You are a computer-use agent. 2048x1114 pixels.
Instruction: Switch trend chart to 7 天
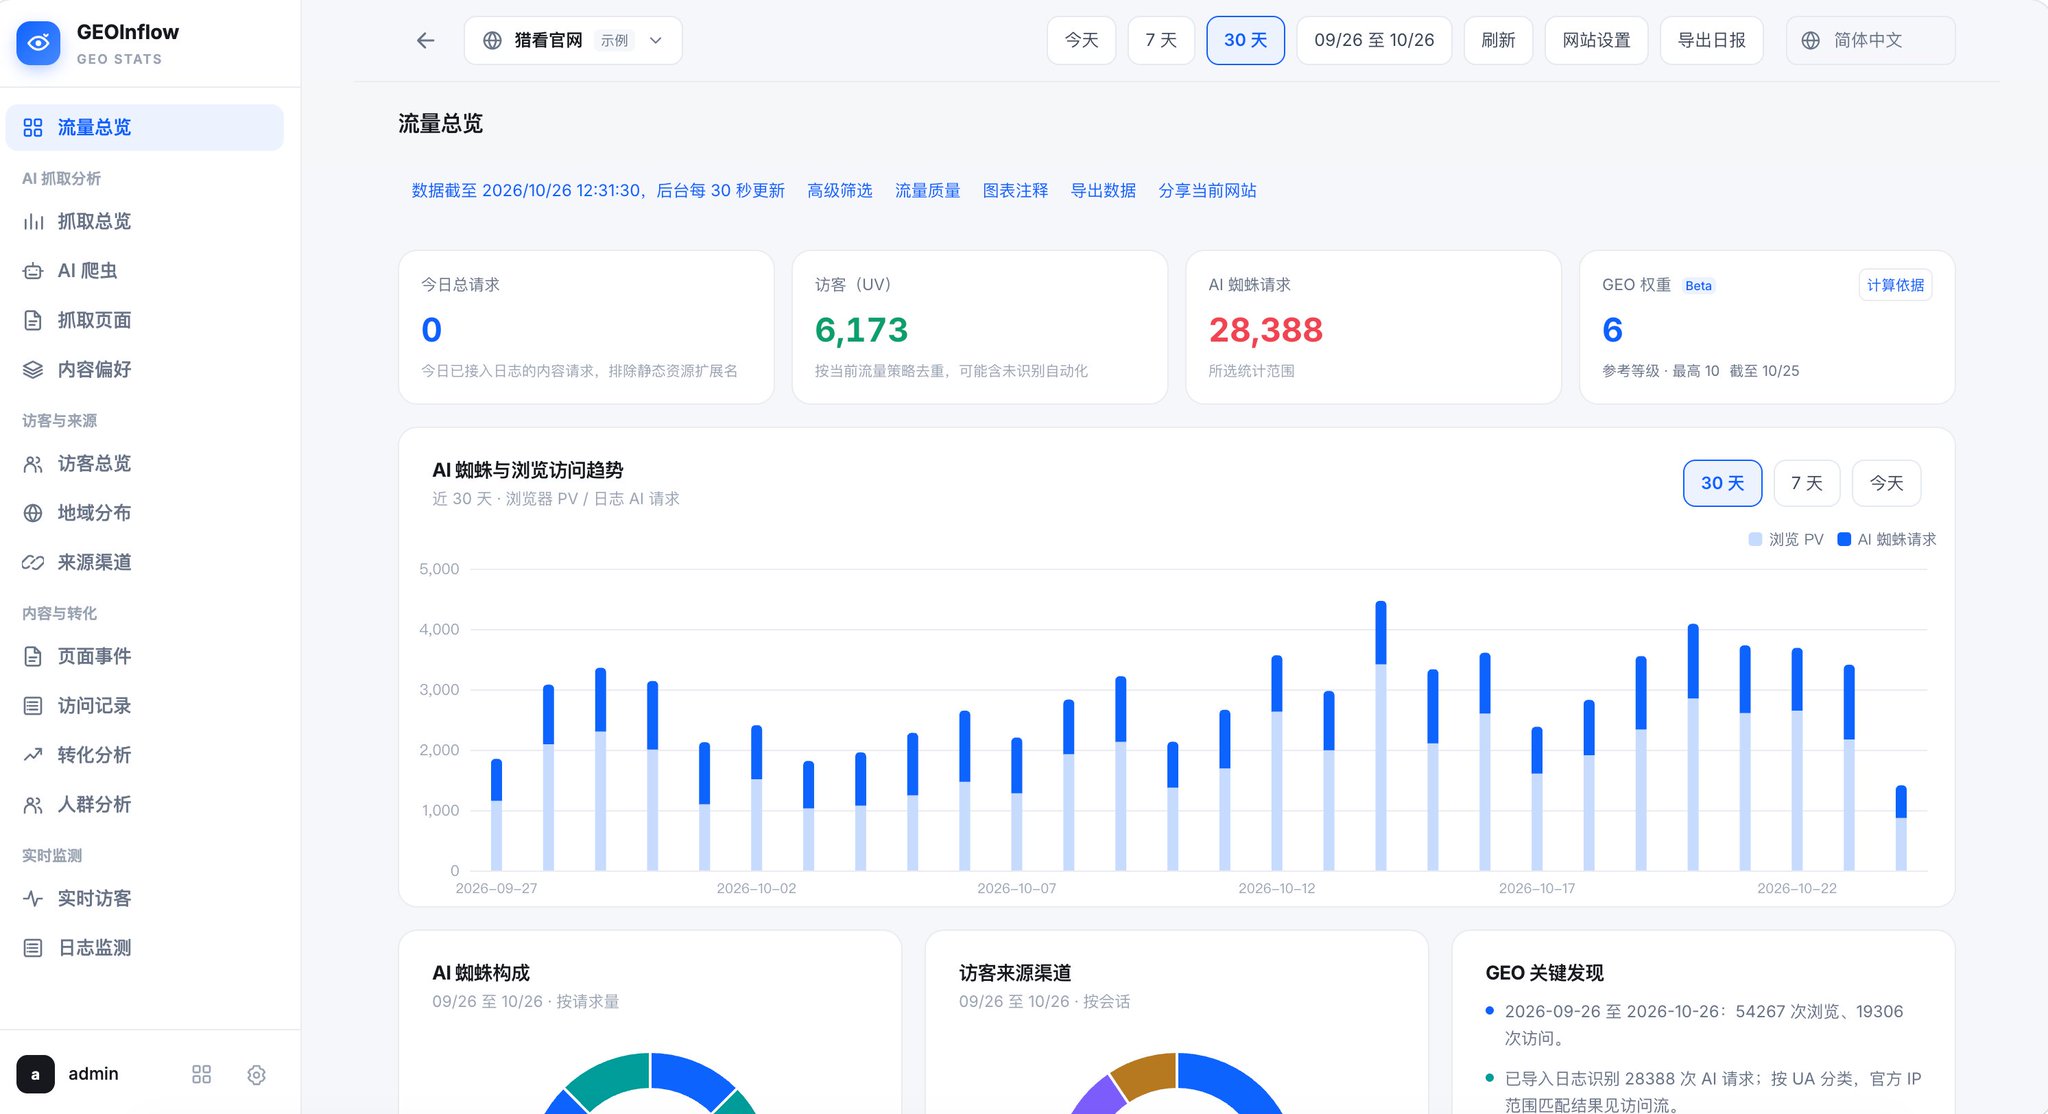(1806, 483)
